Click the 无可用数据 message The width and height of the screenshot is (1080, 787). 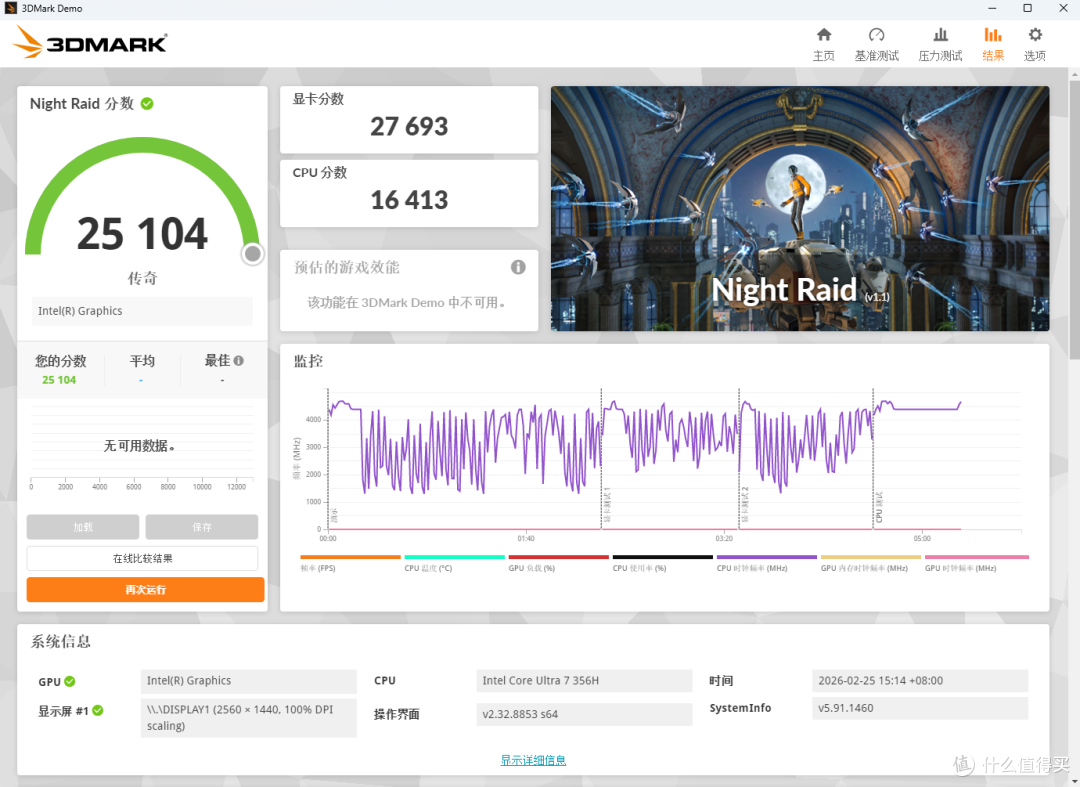[139, 446]
